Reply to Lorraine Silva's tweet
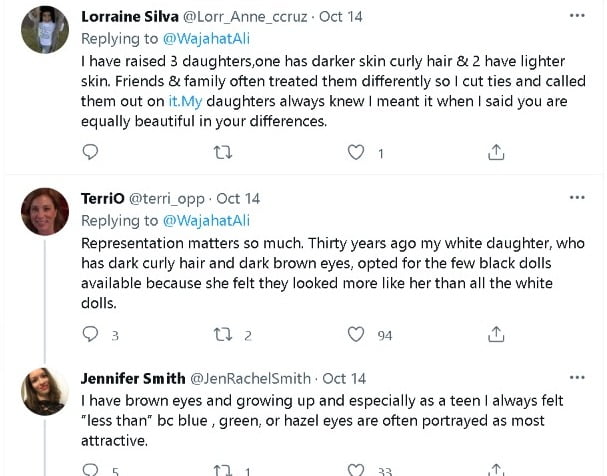607x476 pixels. point(90,152)
